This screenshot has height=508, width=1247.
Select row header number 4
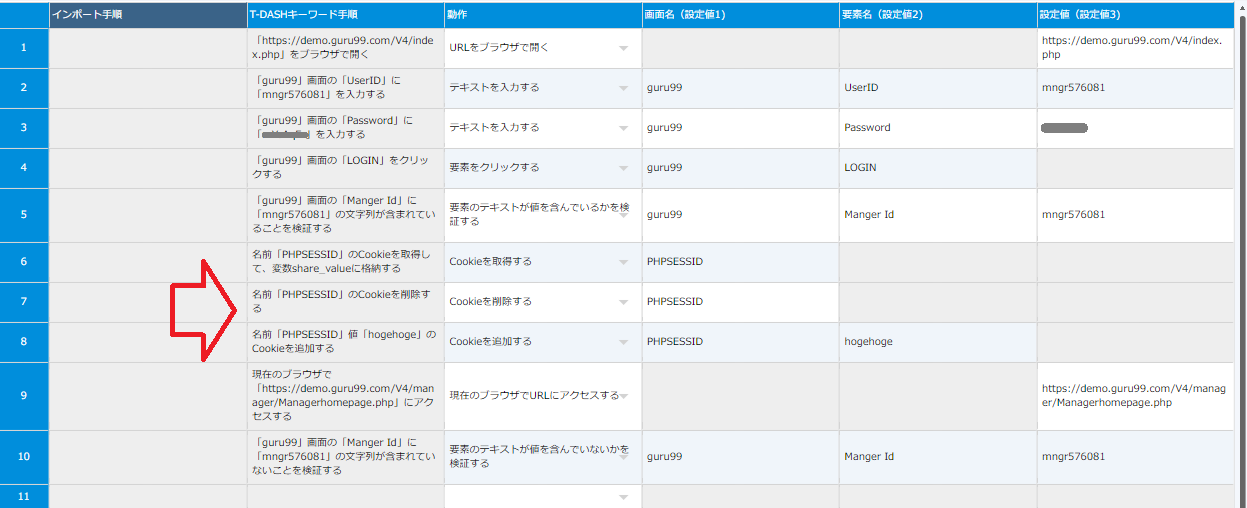click(24, 168)
